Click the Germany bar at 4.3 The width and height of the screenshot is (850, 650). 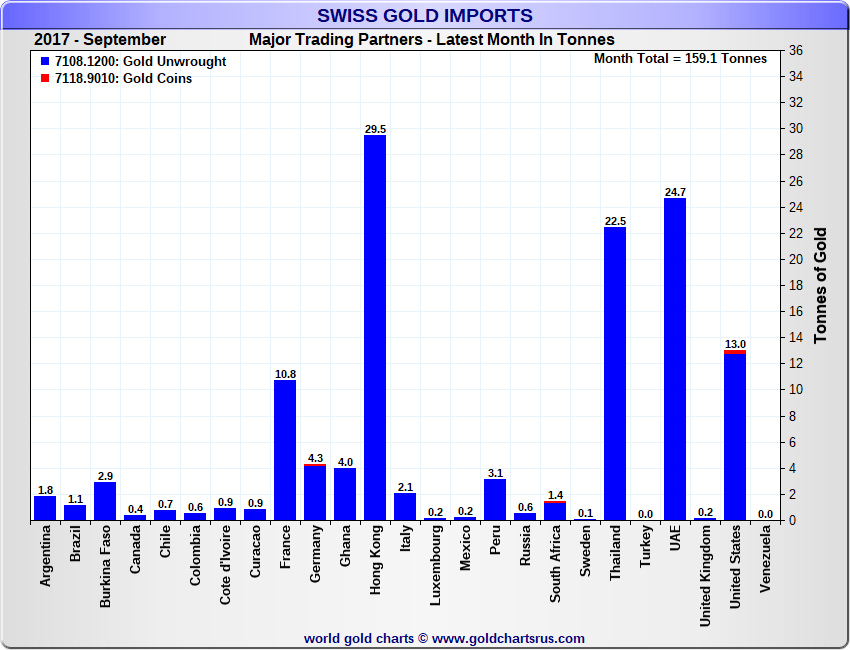click(x=315, y=493)
